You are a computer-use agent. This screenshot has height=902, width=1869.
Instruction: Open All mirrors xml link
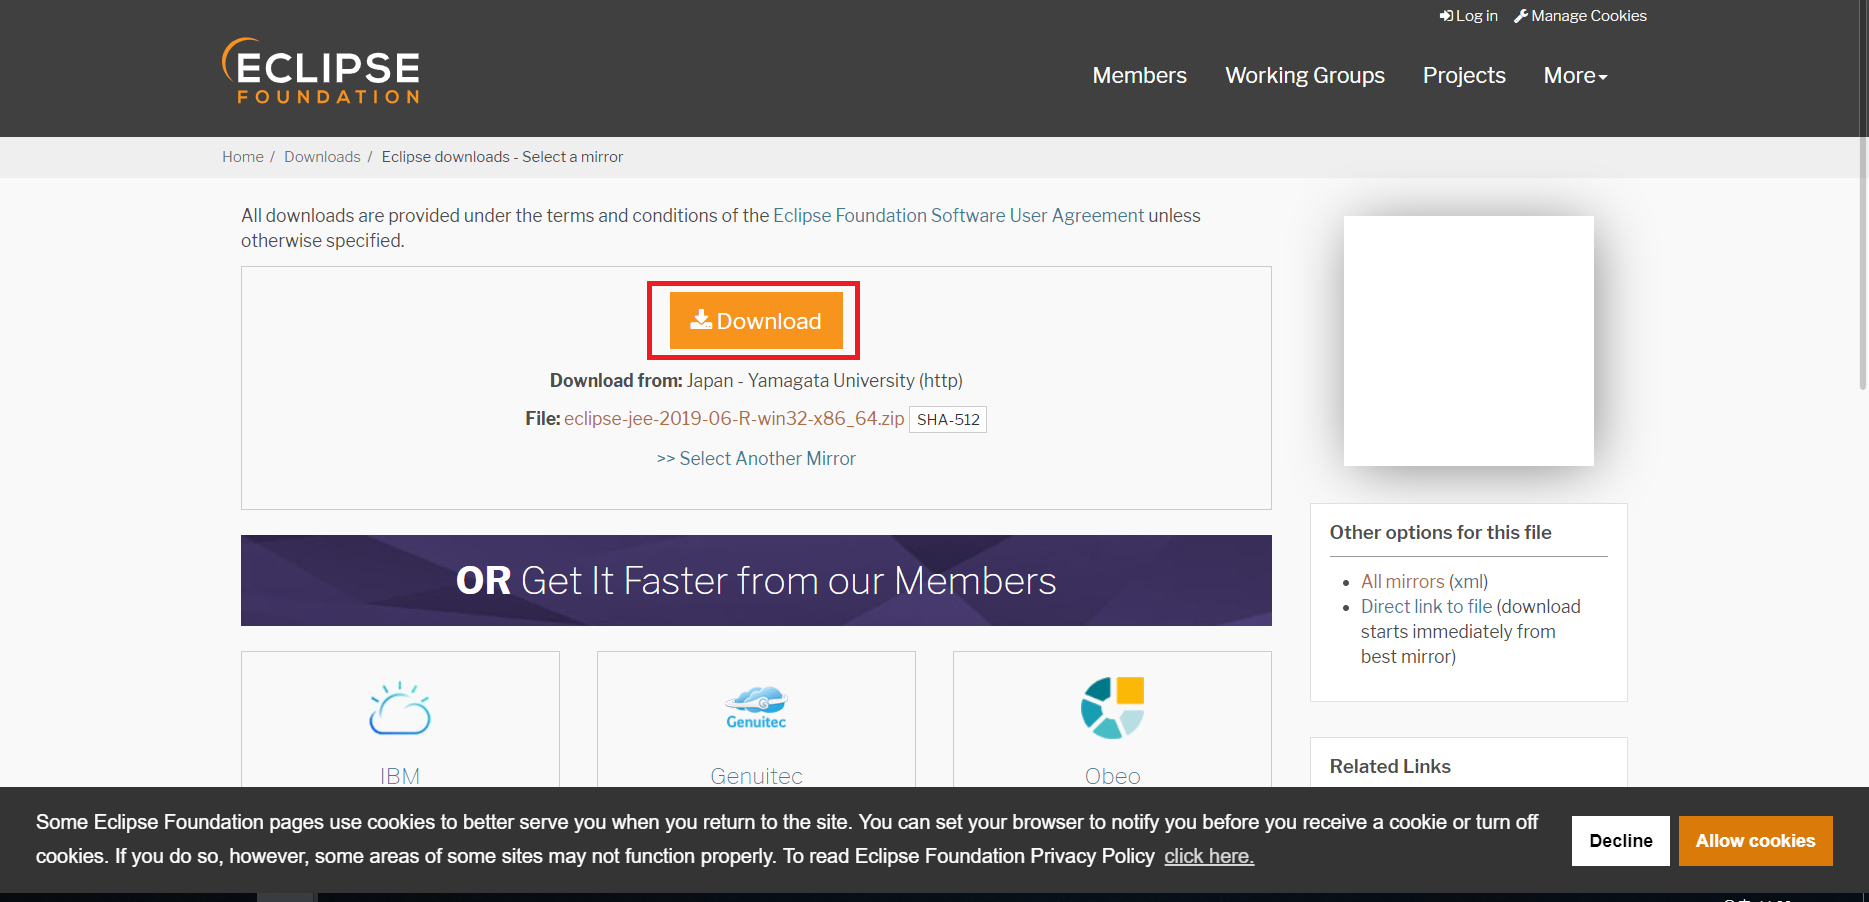click(x=1402, y=581)
